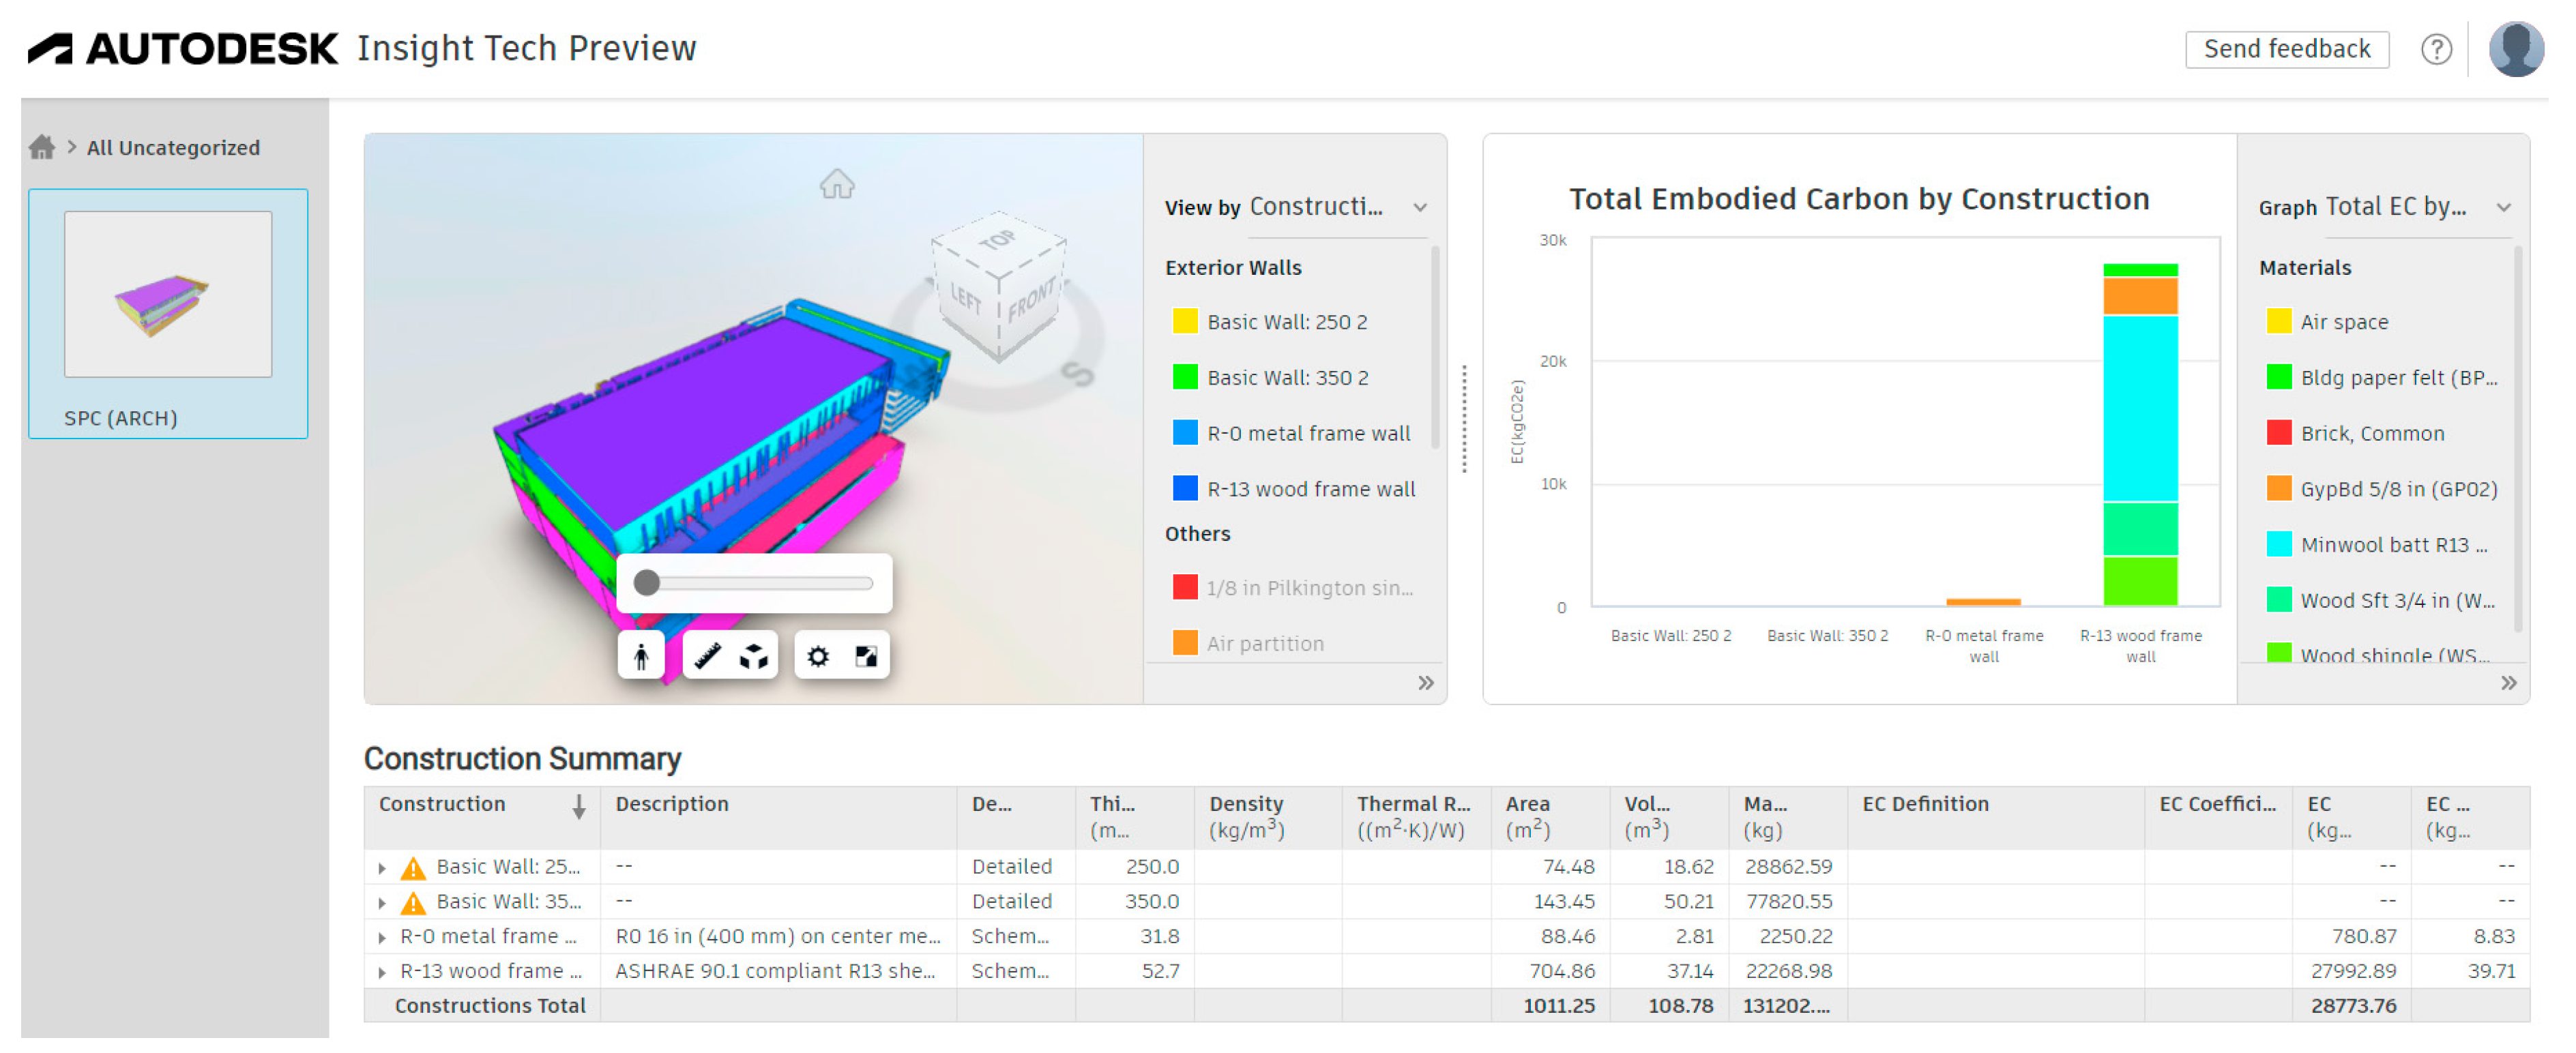This screenshot has height=1053, width=2576.
Task: Expand the R-13 wood frame table row
Action: 382,972
